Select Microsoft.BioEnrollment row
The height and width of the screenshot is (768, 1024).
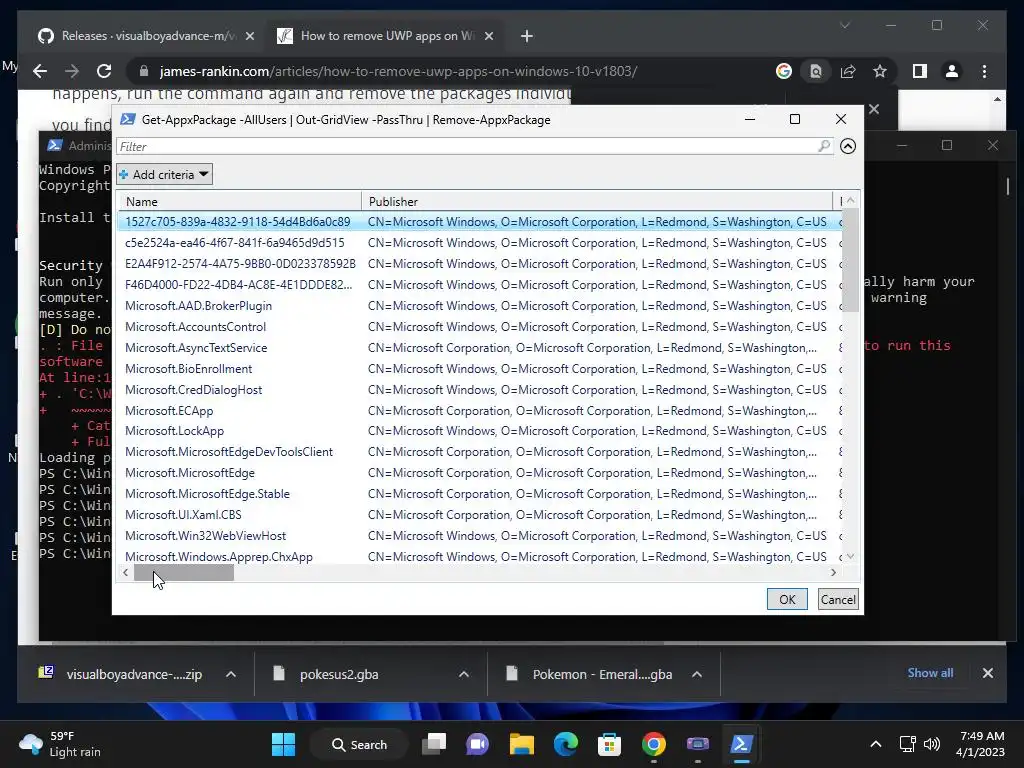click(x=480, y=368)
